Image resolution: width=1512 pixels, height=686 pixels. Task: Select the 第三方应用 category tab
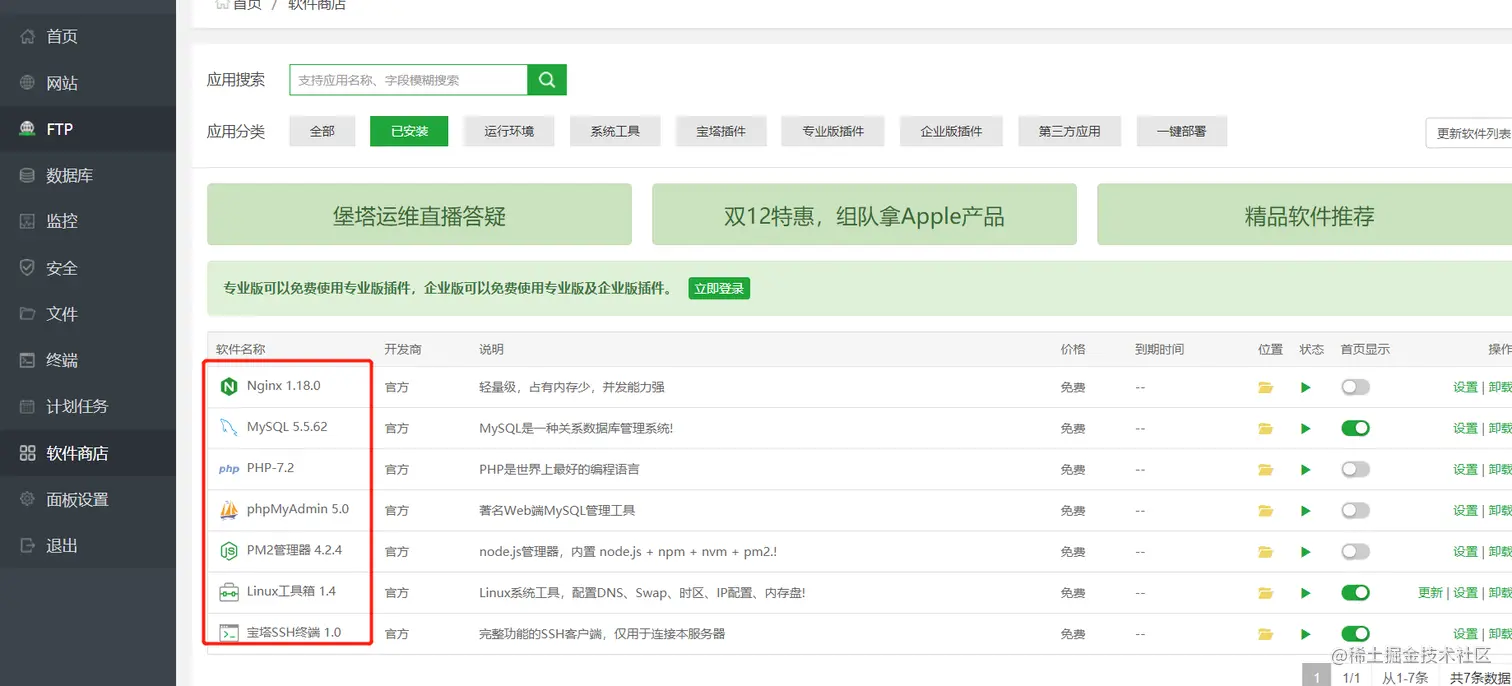1069,131
